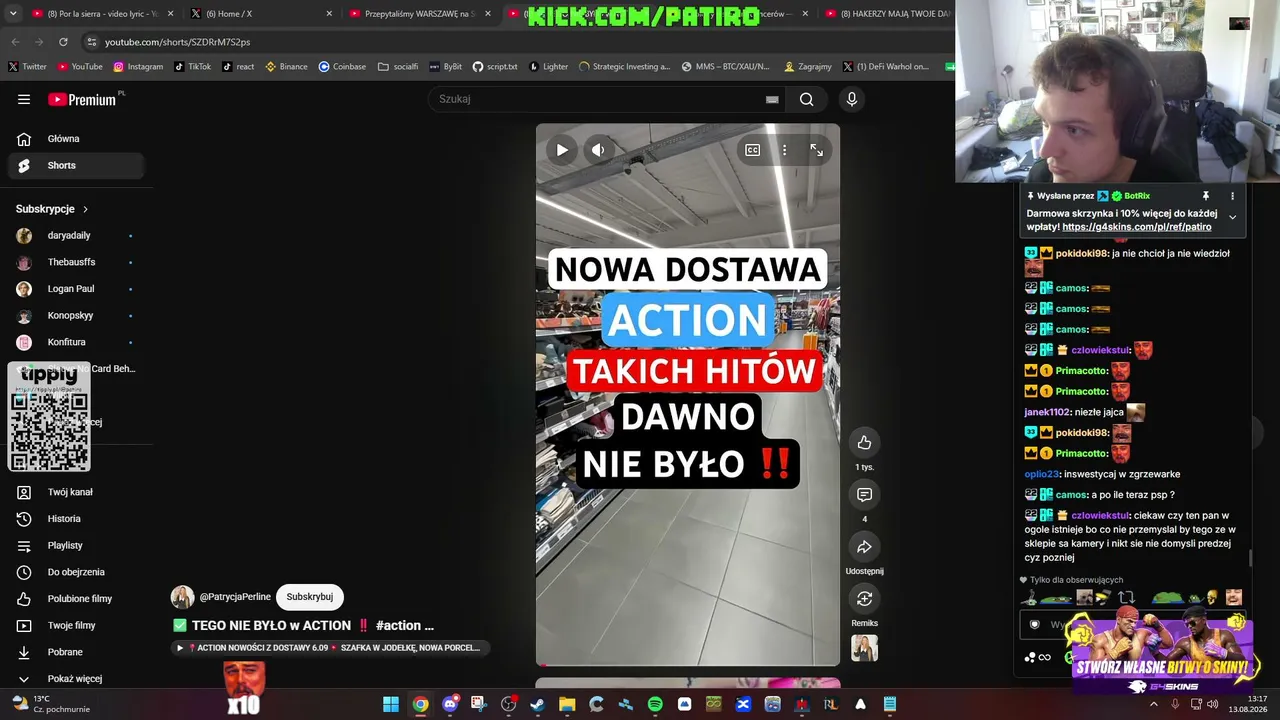Select Shorts in the sidebar

(x=76, y=166)
